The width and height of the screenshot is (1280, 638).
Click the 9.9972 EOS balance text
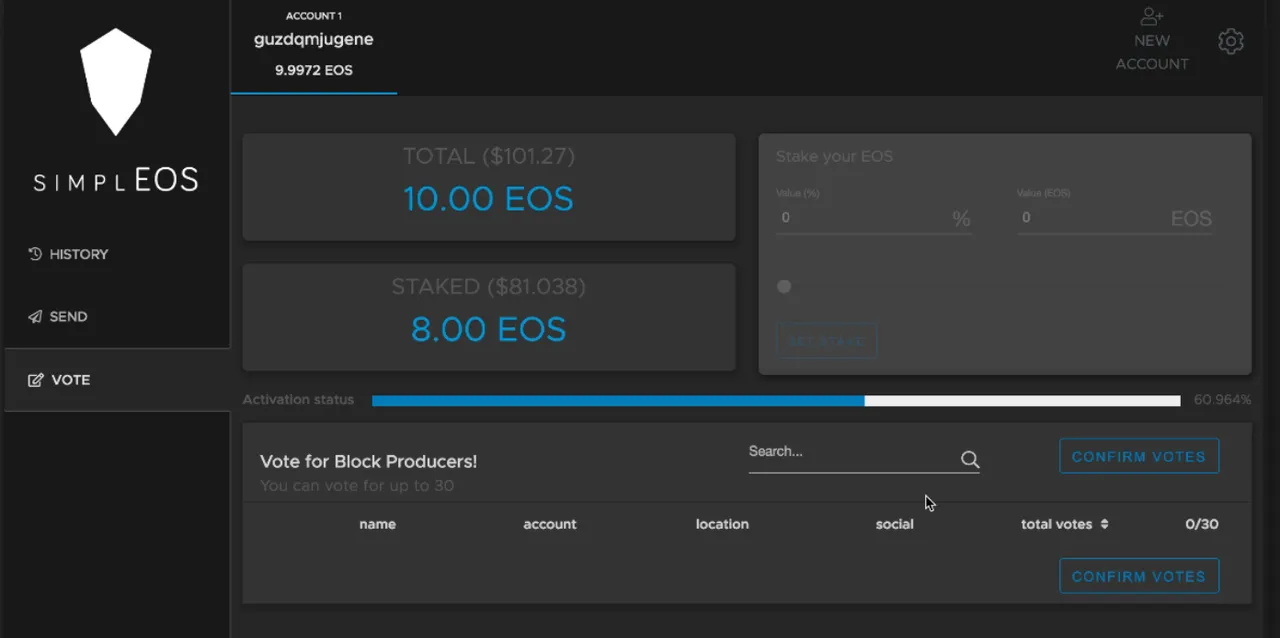tap(314, 71)
